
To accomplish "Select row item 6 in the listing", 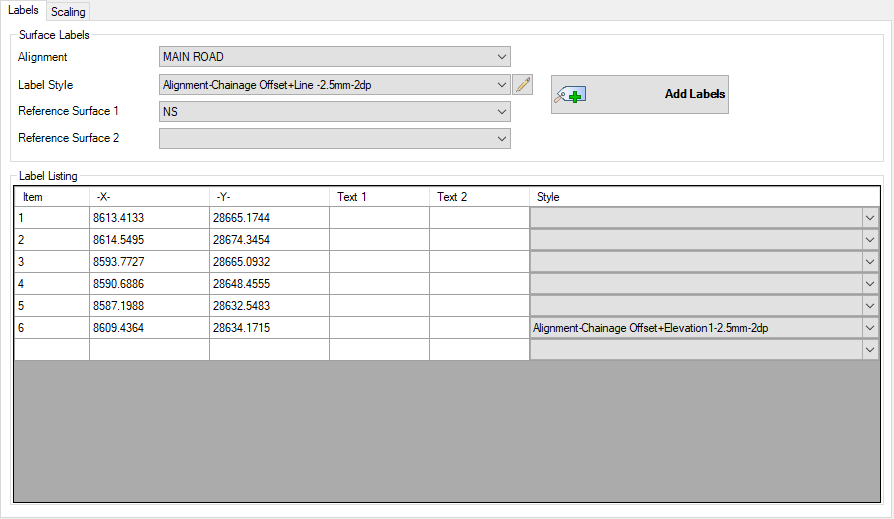I will coord(51,328).
